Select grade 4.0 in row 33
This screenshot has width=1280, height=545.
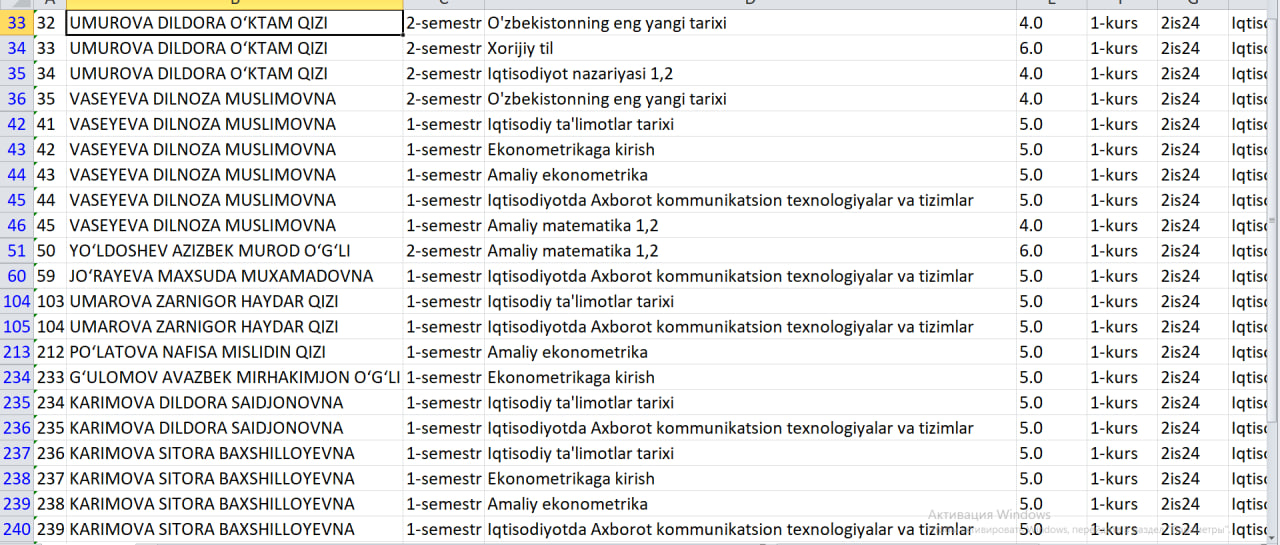(x=1051, y=23)
